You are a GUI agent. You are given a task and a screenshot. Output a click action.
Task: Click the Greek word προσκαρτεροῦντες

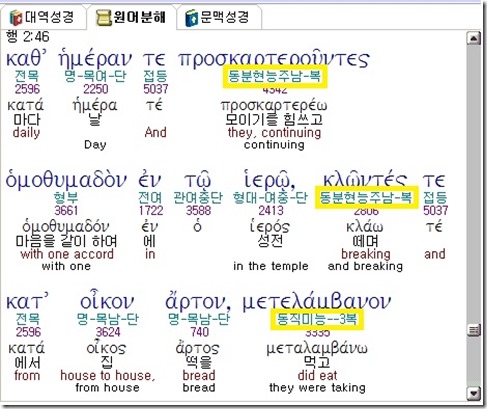pyautogui.click(x=274, y=60)
